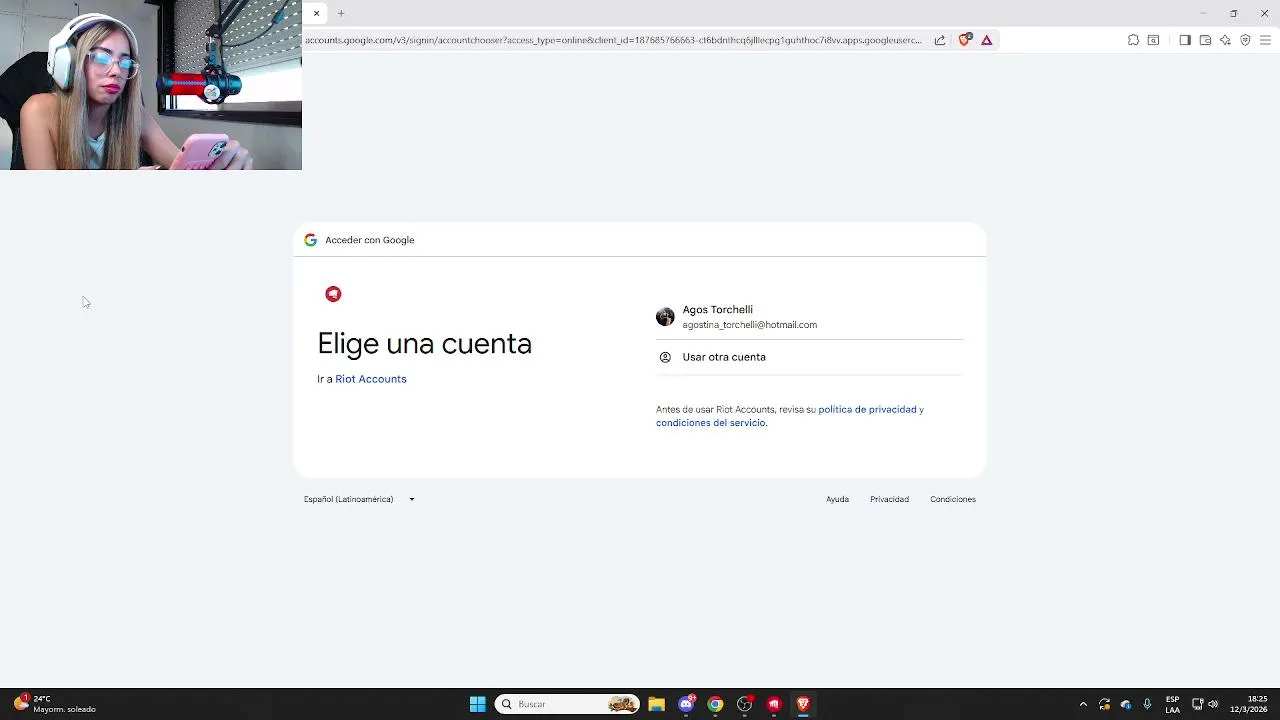Screen dimensions: 1280x720
Task: Open File Explorer from taskbar
Action: (656, 704)
